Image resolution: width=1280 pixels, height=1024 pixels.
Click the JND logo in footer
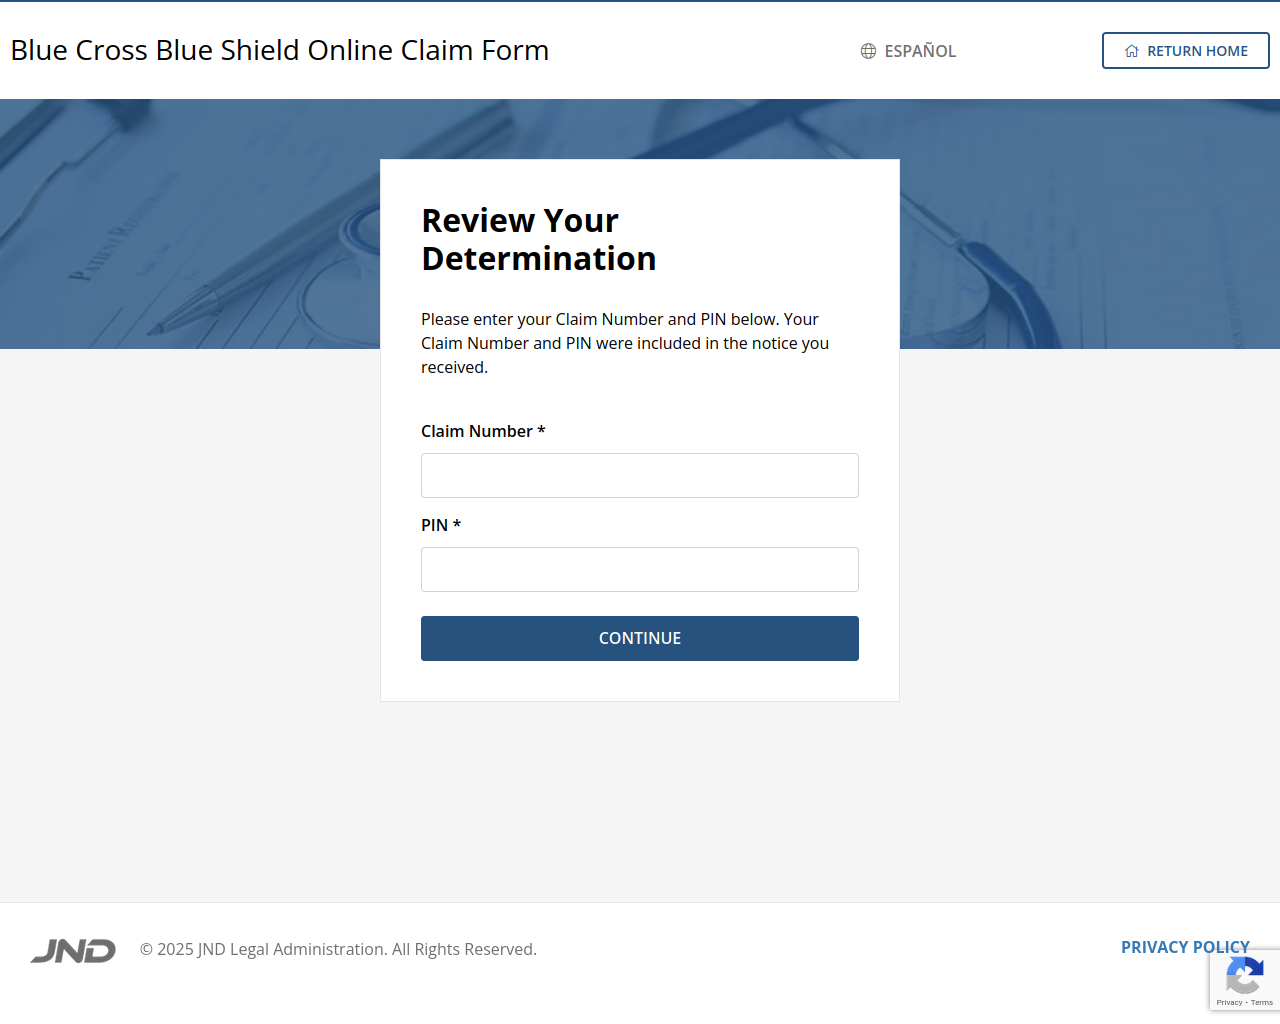[73, 950]
